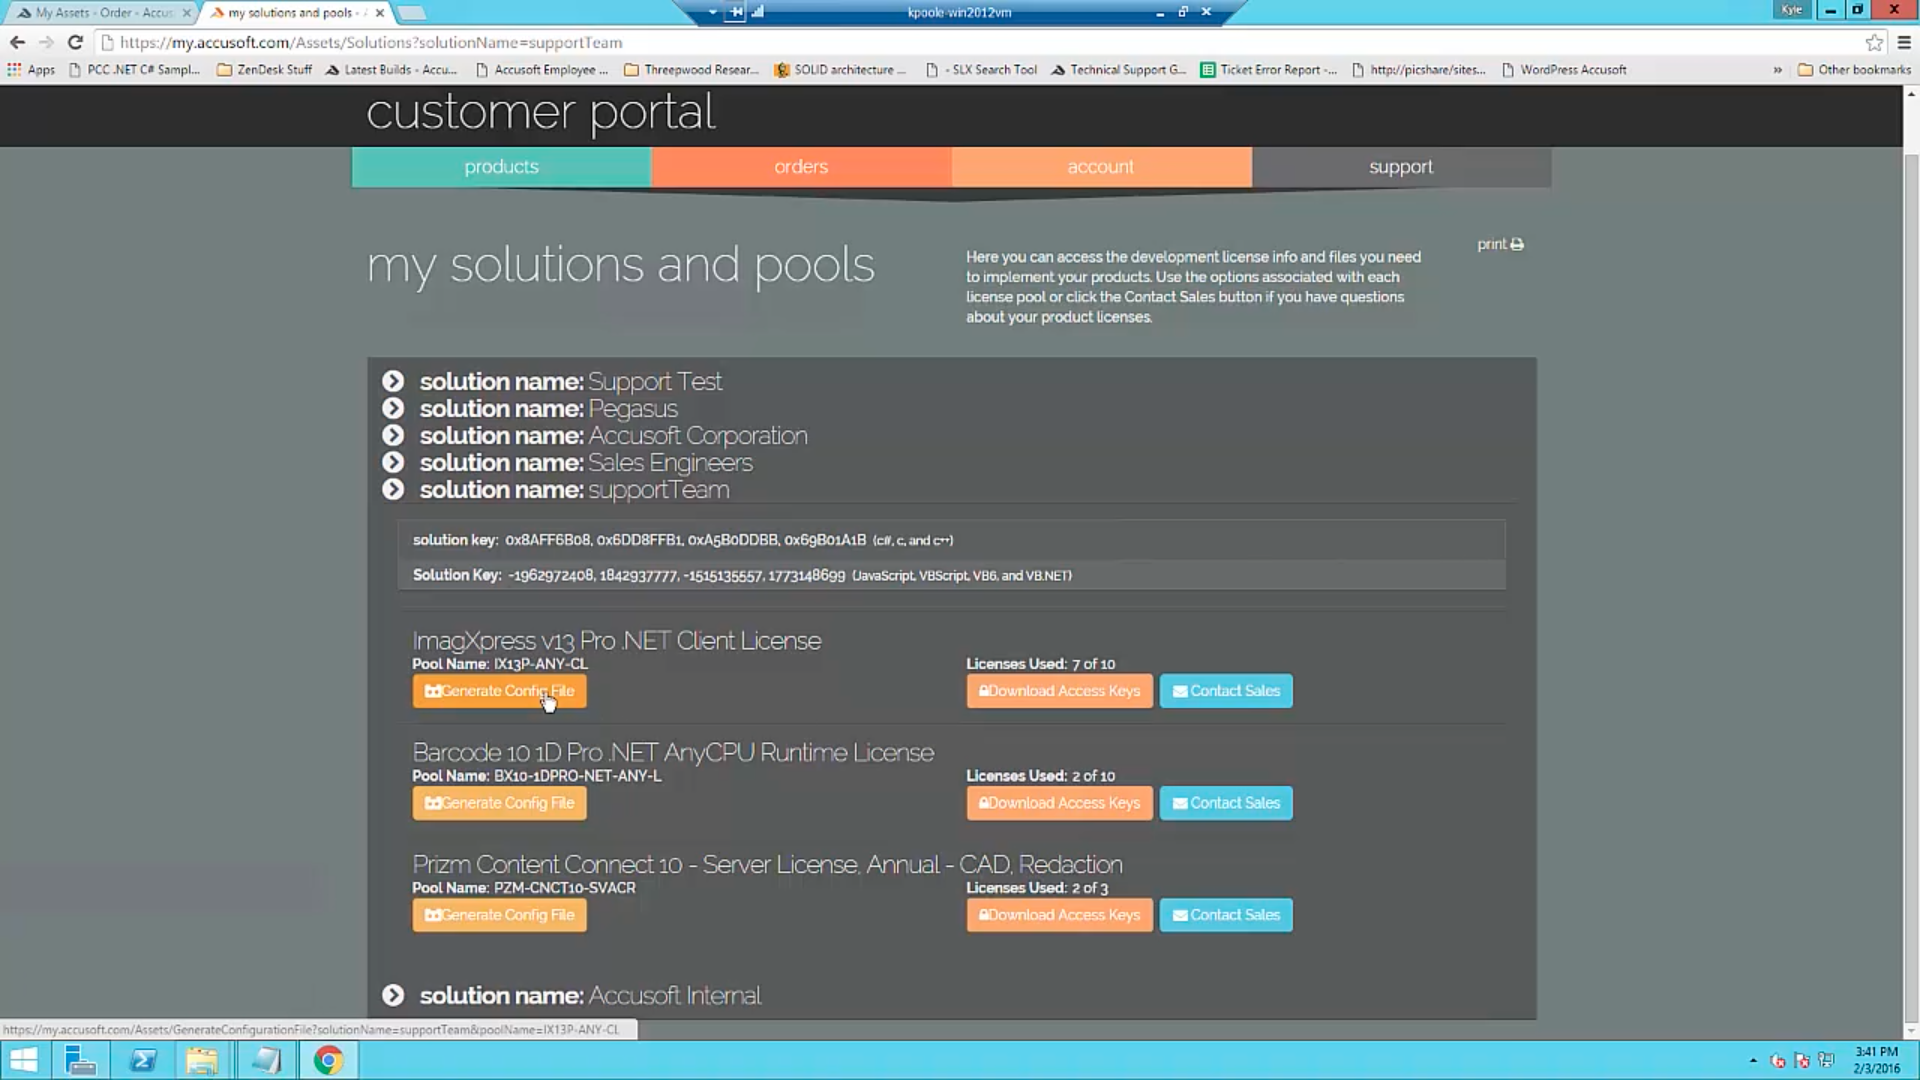
Task: Bookmark this page with the star icon
Action: click(x=1874, y=42)
